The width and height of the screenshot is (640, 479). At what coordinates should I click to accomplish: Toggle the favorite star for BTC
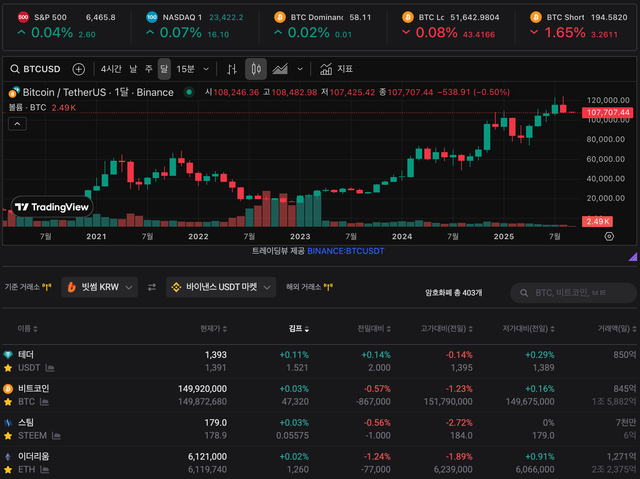8,402
